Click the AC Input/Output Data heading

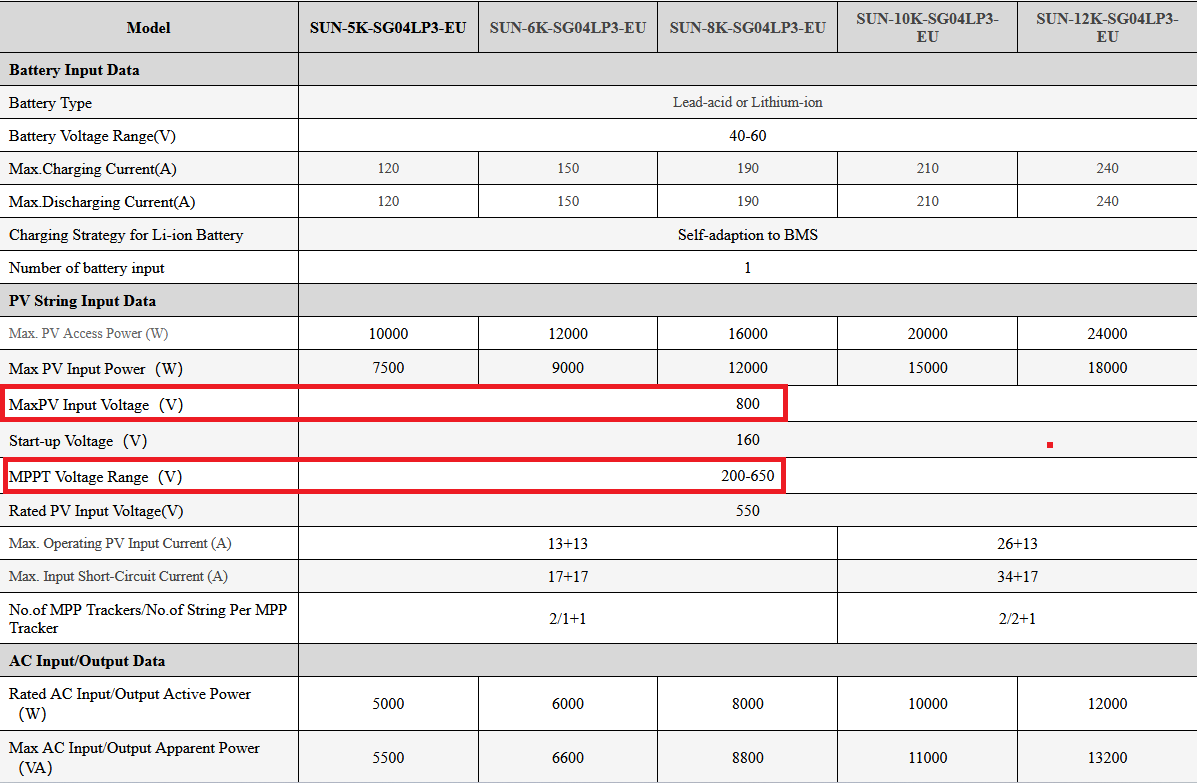pyautogui.click(x=87, y=661)
